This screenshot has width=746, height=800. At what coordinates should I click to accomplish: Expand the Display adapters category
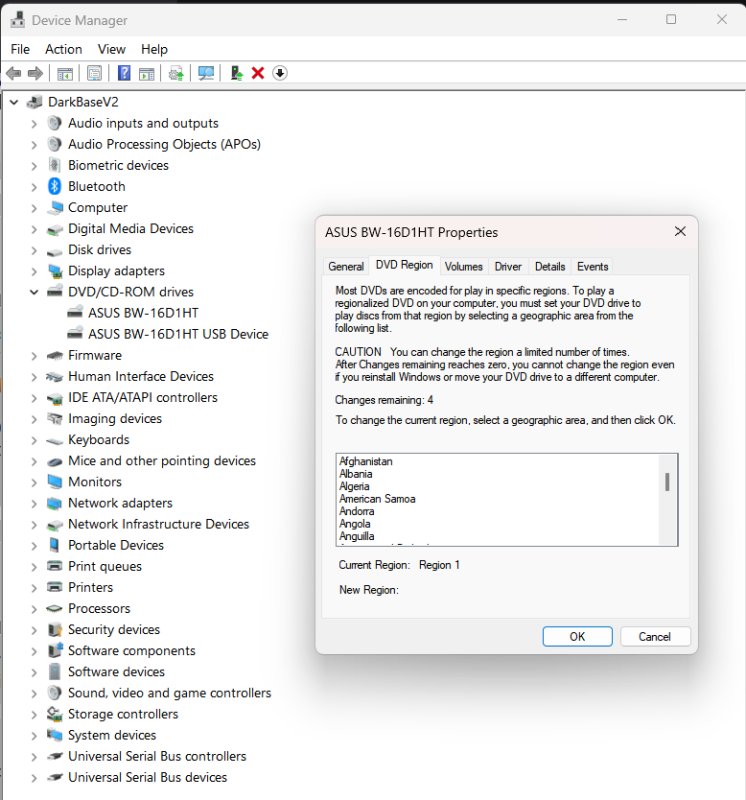point(34,271)
